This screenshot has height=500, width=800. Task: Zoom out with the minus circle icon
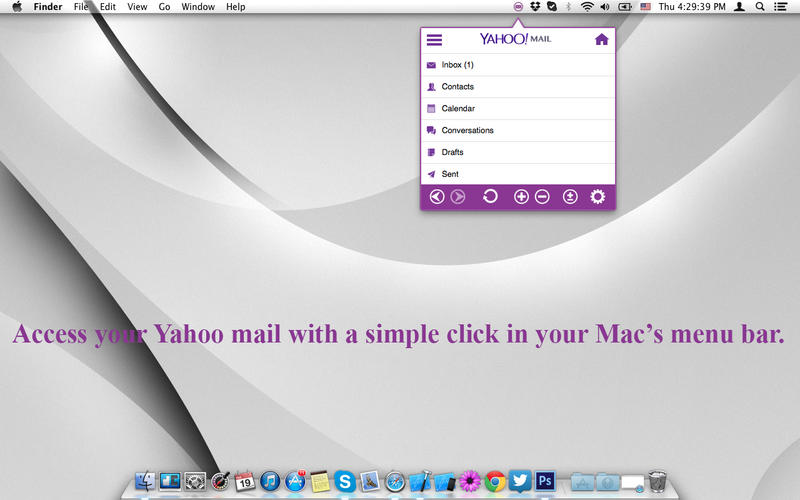pyautogui.click(x=542, y=196)
